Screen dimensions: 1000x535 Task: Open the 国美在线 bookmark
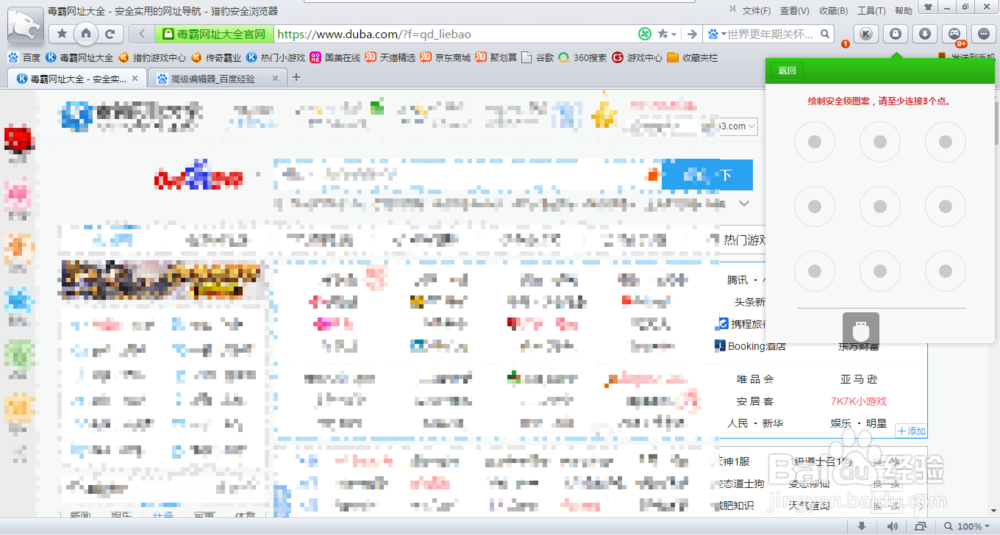click(335, 57)
